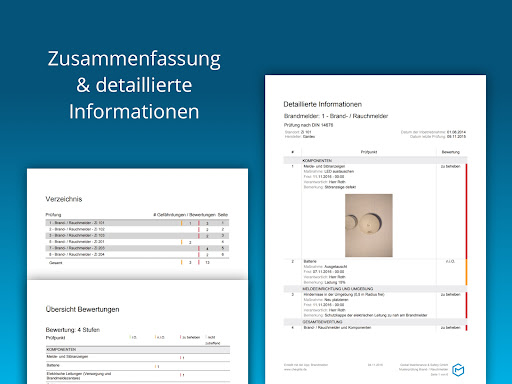Click the Verzeichnis heading

[x=64, y=199]
